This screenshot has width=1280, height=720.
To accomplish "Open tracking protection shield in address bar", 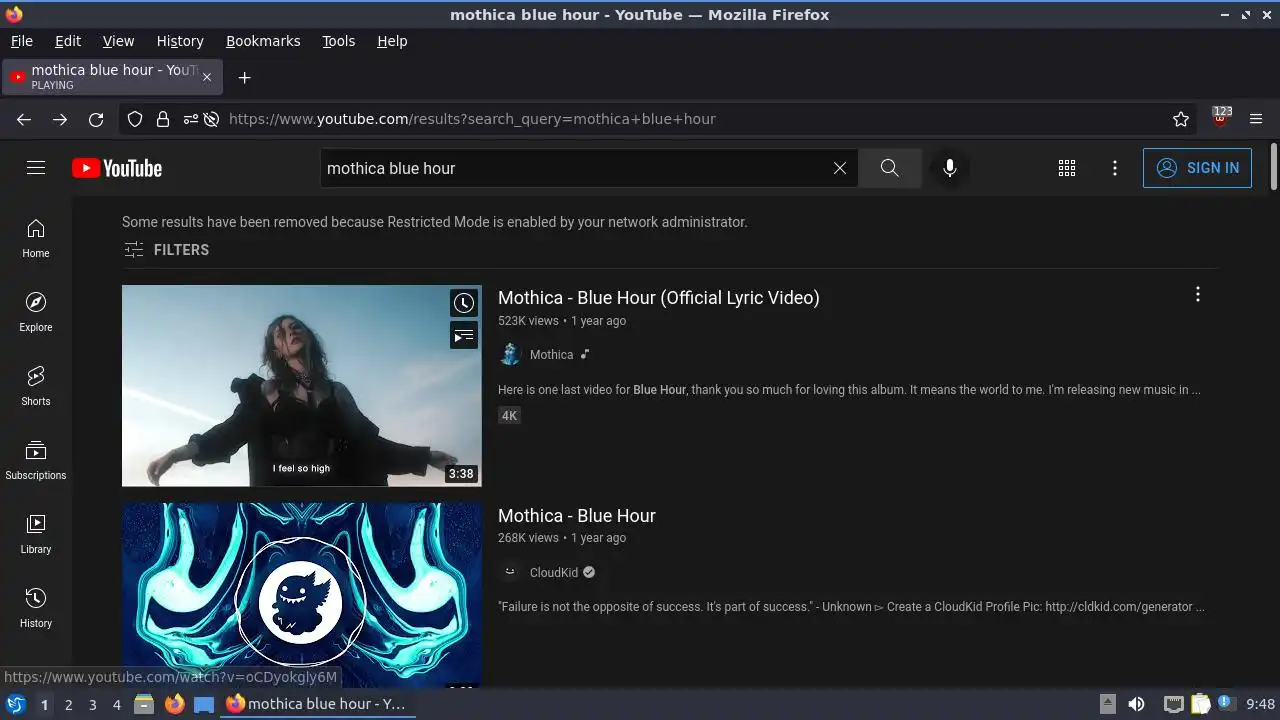I will (x=135, y=119).
